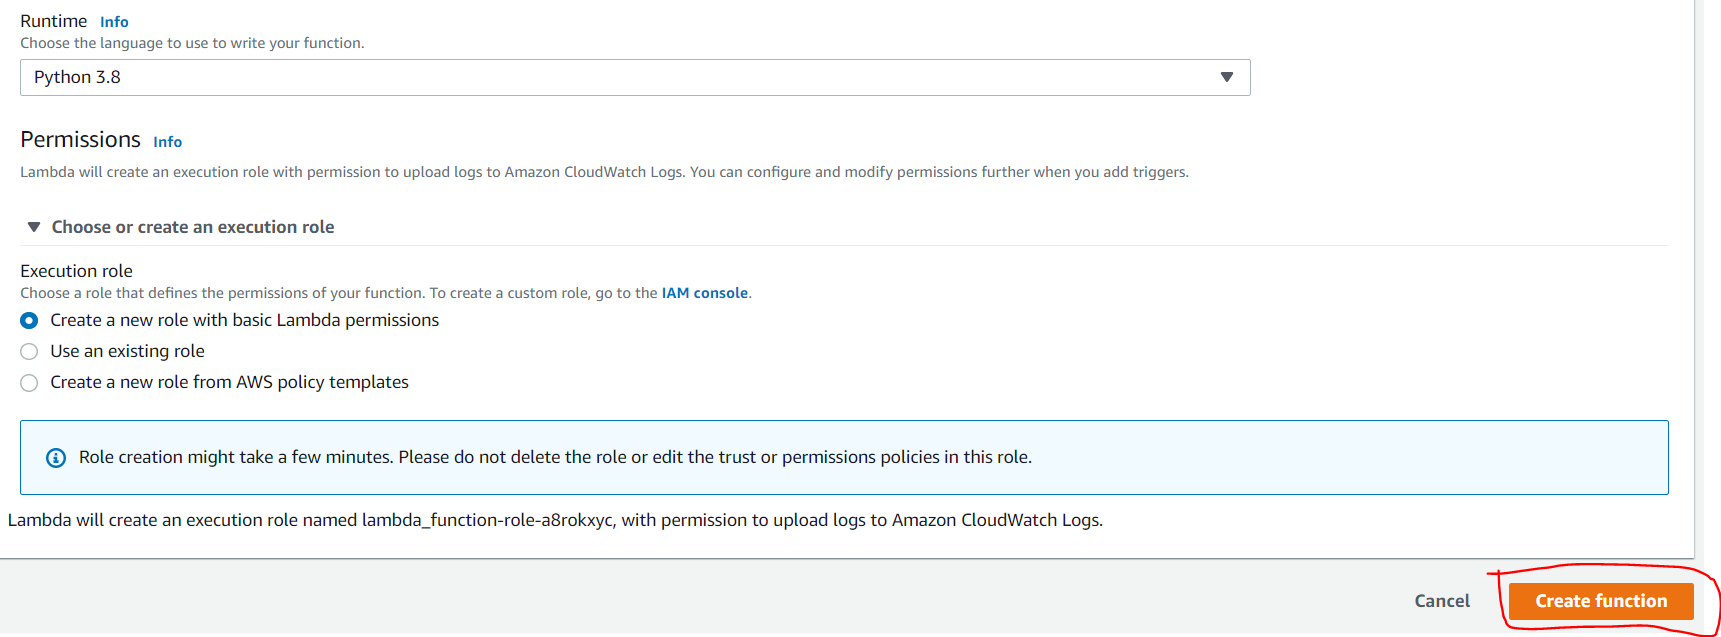This screenshot has height=637, width=1721.
Task: Click the lambda_function-role-a8rokxyc role name sentence
Action: point(555,520)
